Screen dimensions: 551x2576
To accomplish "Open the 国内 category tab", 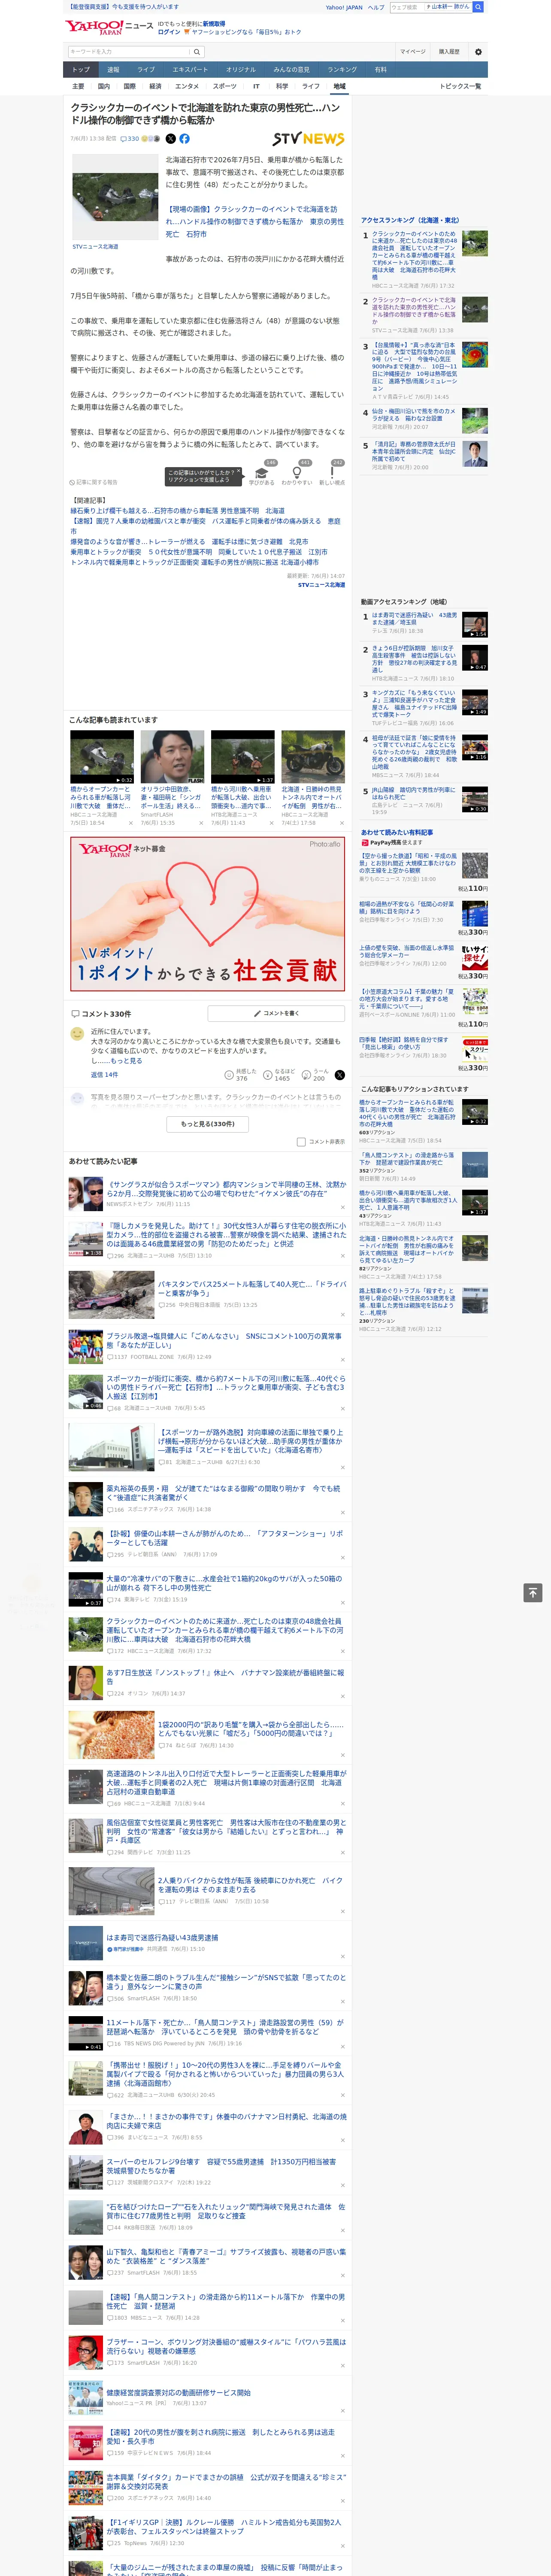I will click(x=103, y=87).
